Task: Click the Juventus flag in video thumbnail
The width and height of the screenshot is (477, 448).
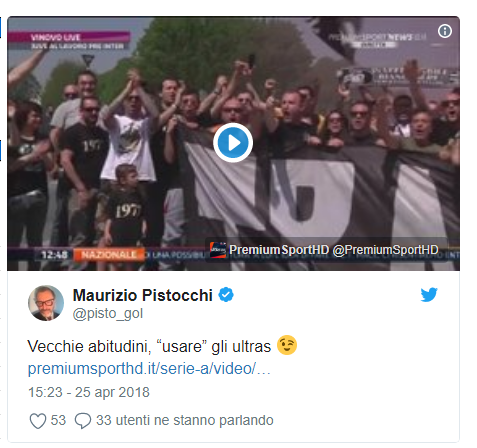Action: [x=320, y=200]
